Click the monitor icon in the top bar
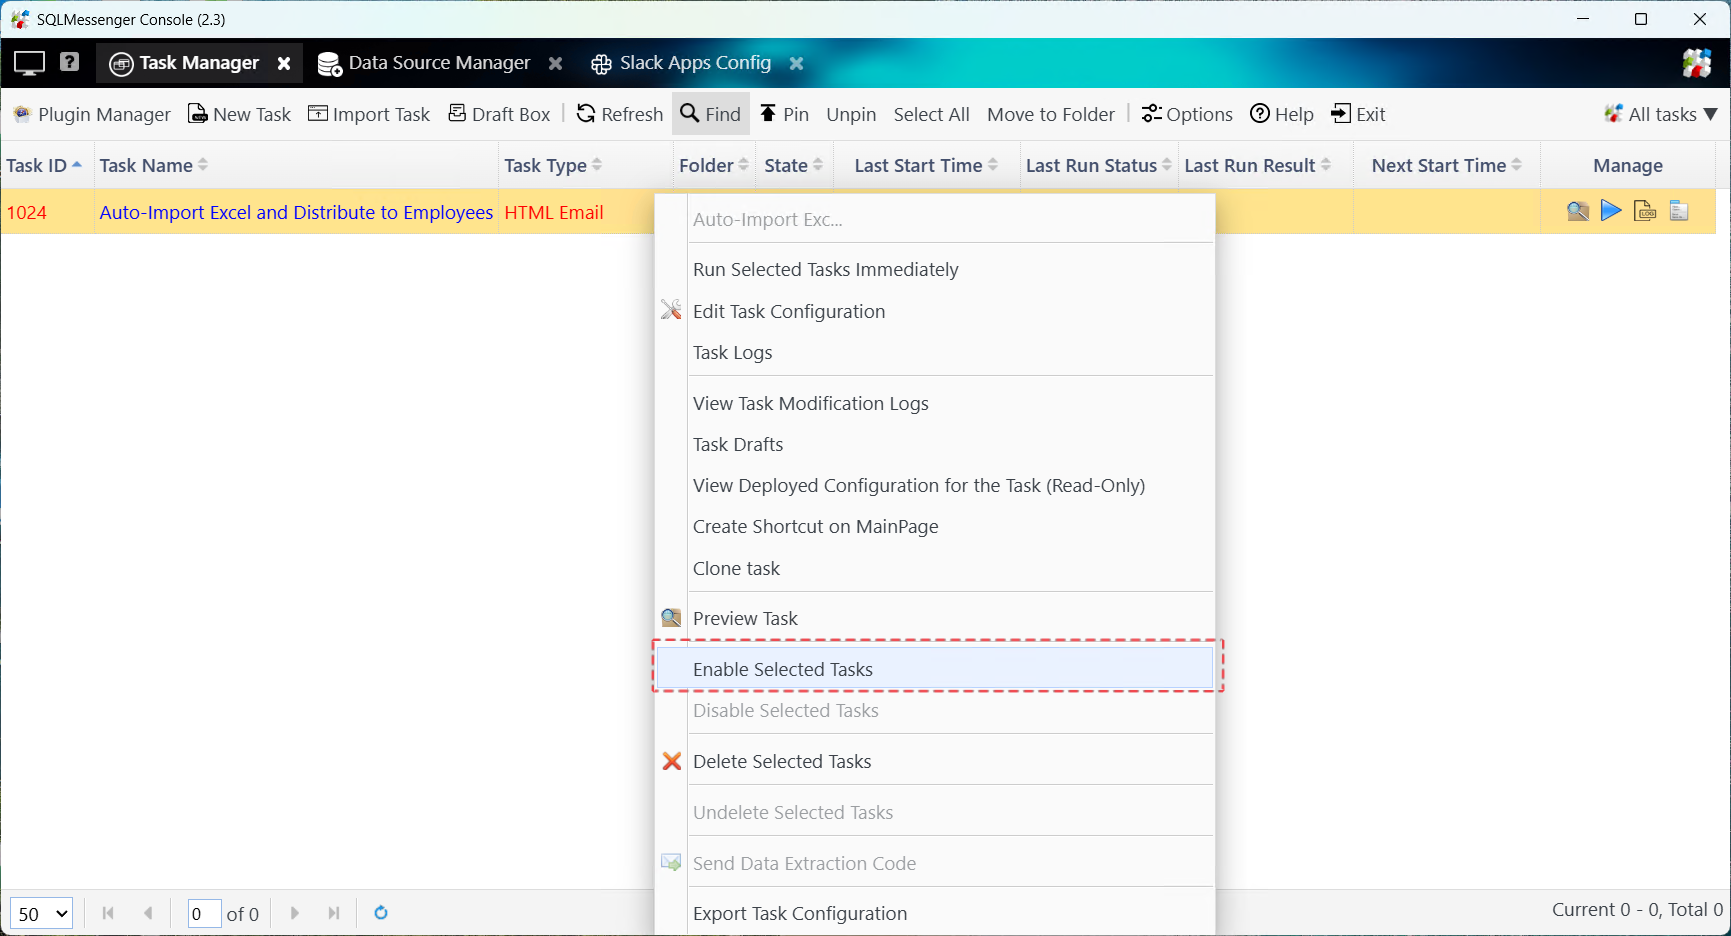 click(29, 63)
